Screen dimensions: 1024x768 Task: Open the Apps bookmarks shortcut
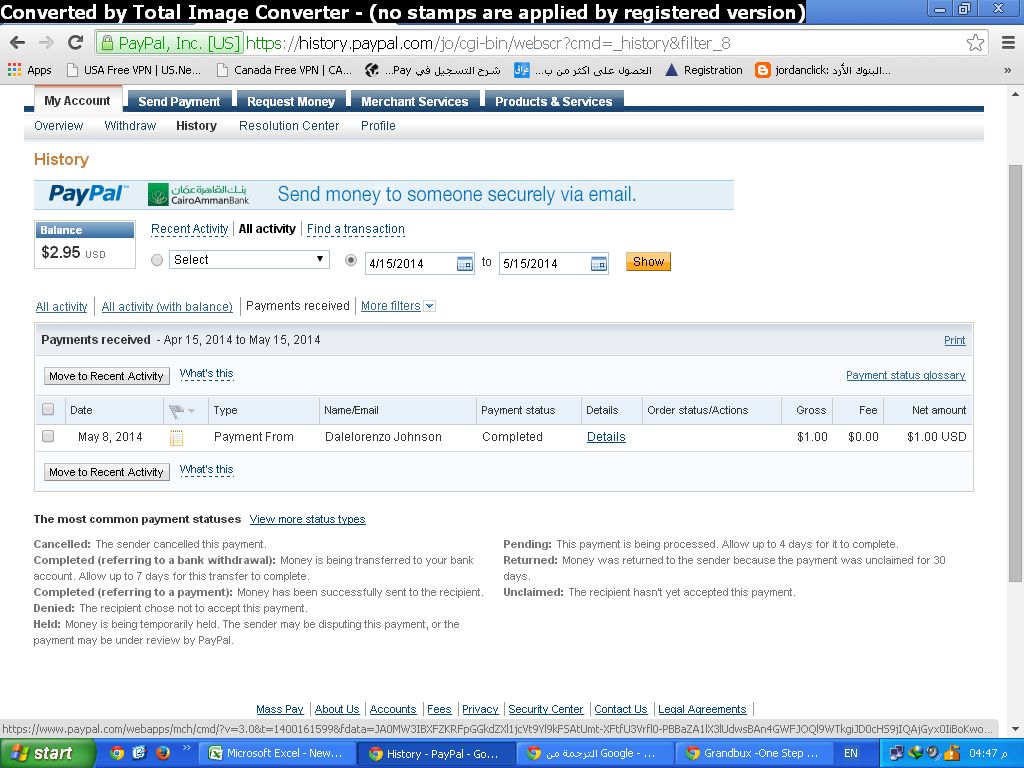tap(29, 70)
